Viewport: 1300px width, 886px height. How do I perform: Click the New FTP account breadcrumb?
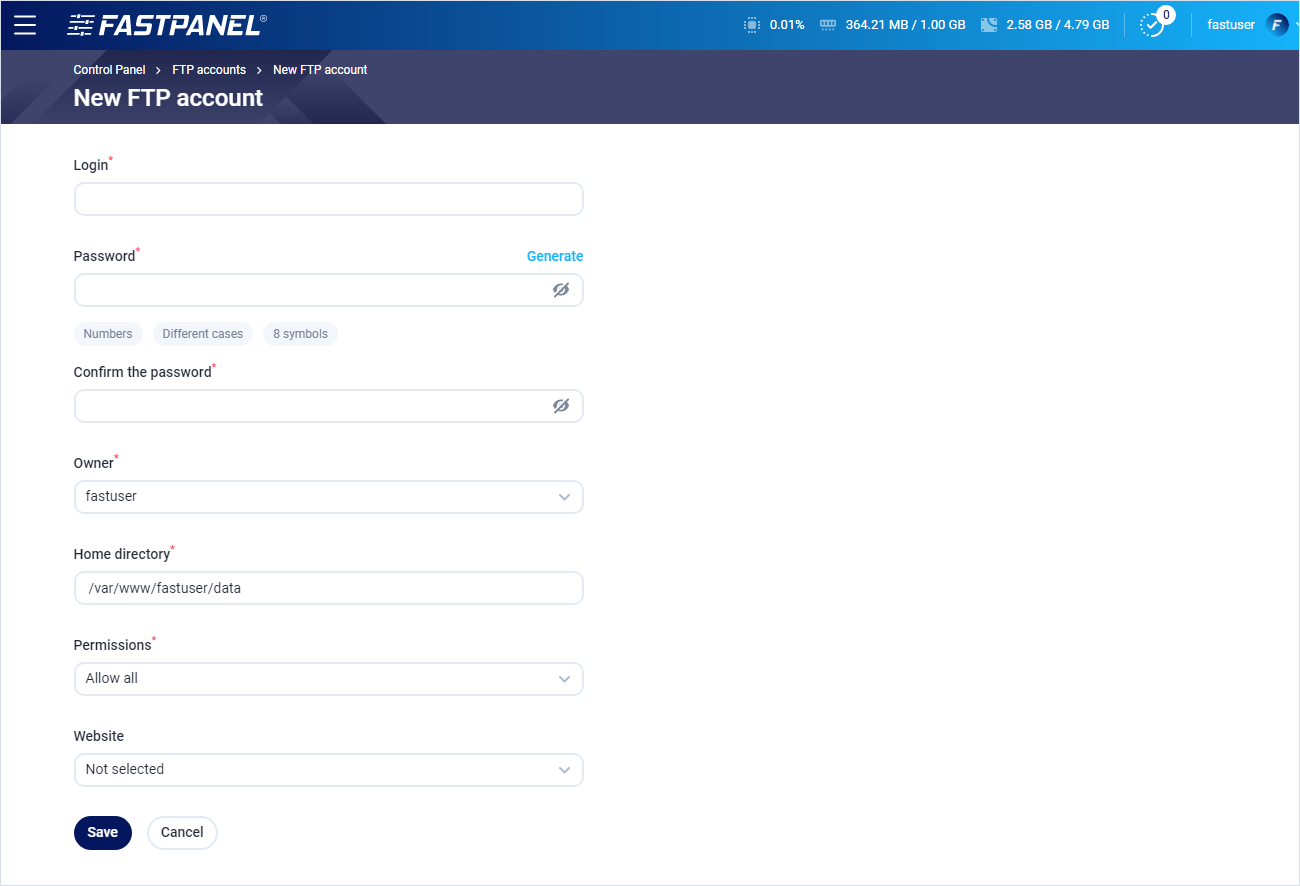pos(320,70)
